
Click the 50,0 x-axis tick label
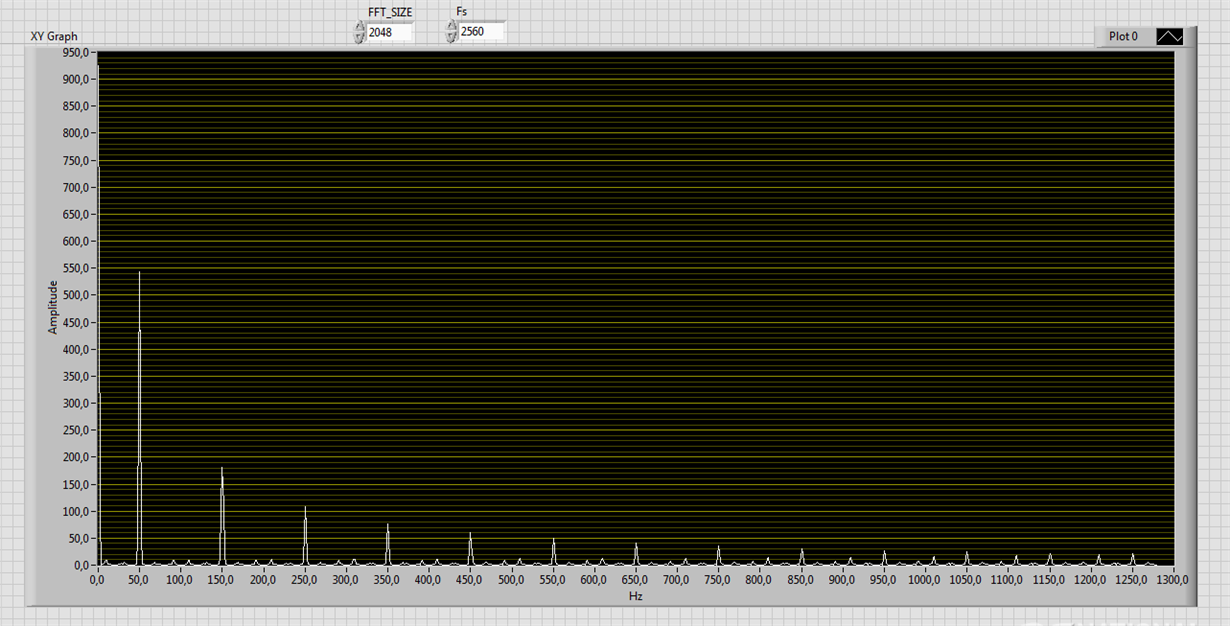pos(138,579)
